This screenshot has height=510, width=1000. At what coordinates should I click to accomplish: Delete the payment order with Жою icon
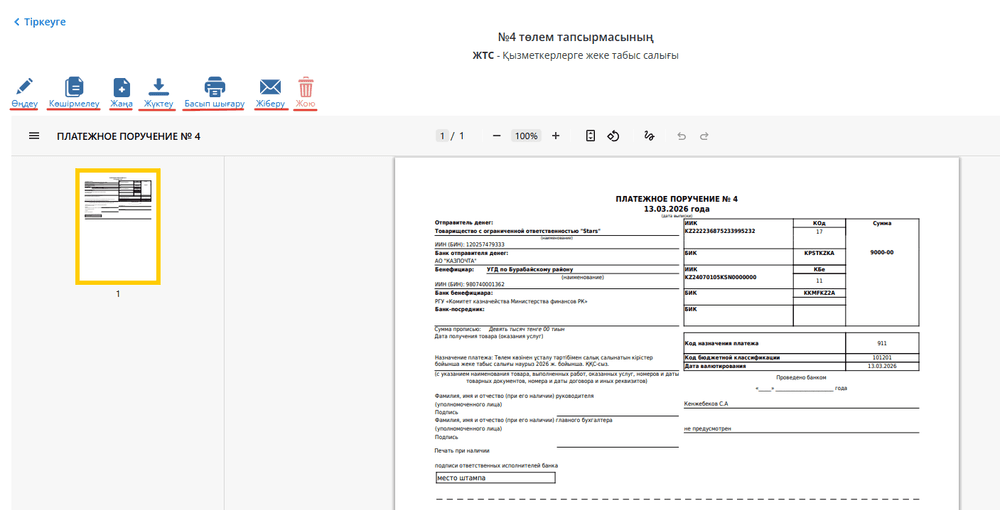tap(306, 87)
